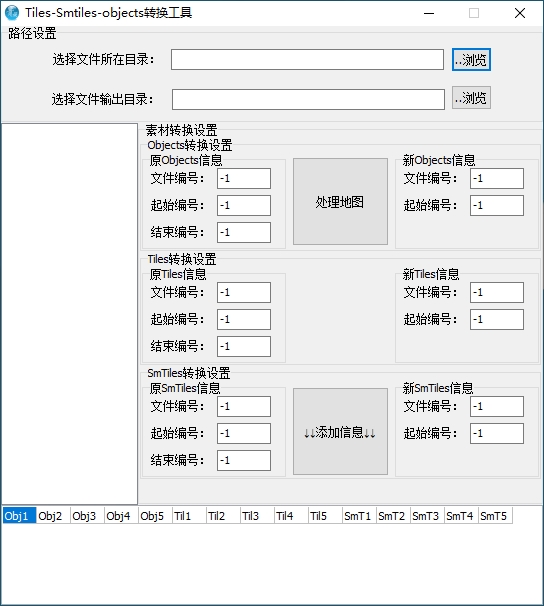The width and height of the screenshot is (544, 606).
Task: Click the 新Objects信息 label
Action: 439,160
